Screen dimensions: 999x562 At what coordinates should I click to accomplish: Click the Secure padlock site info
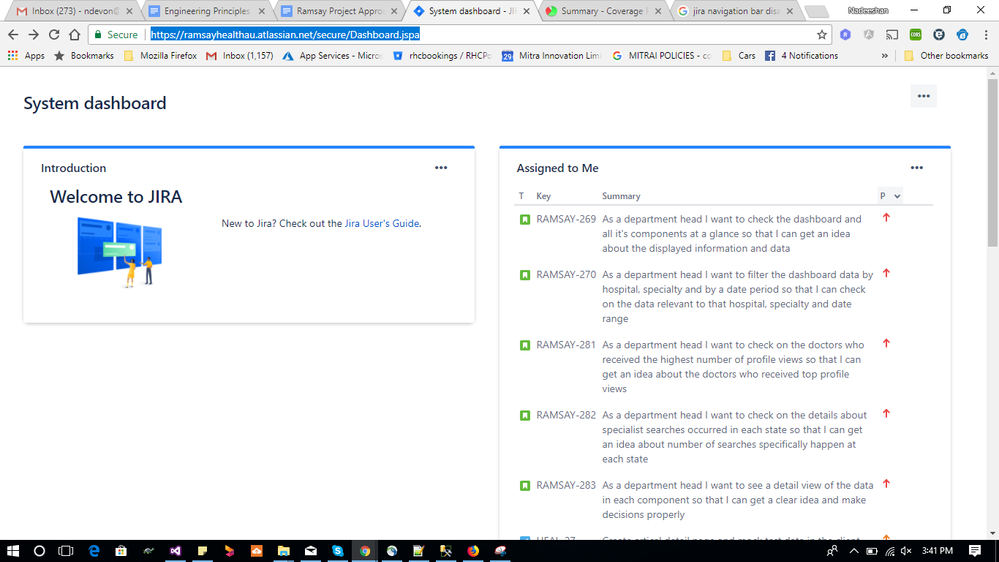pyautogui.click(x=116, y=34)
